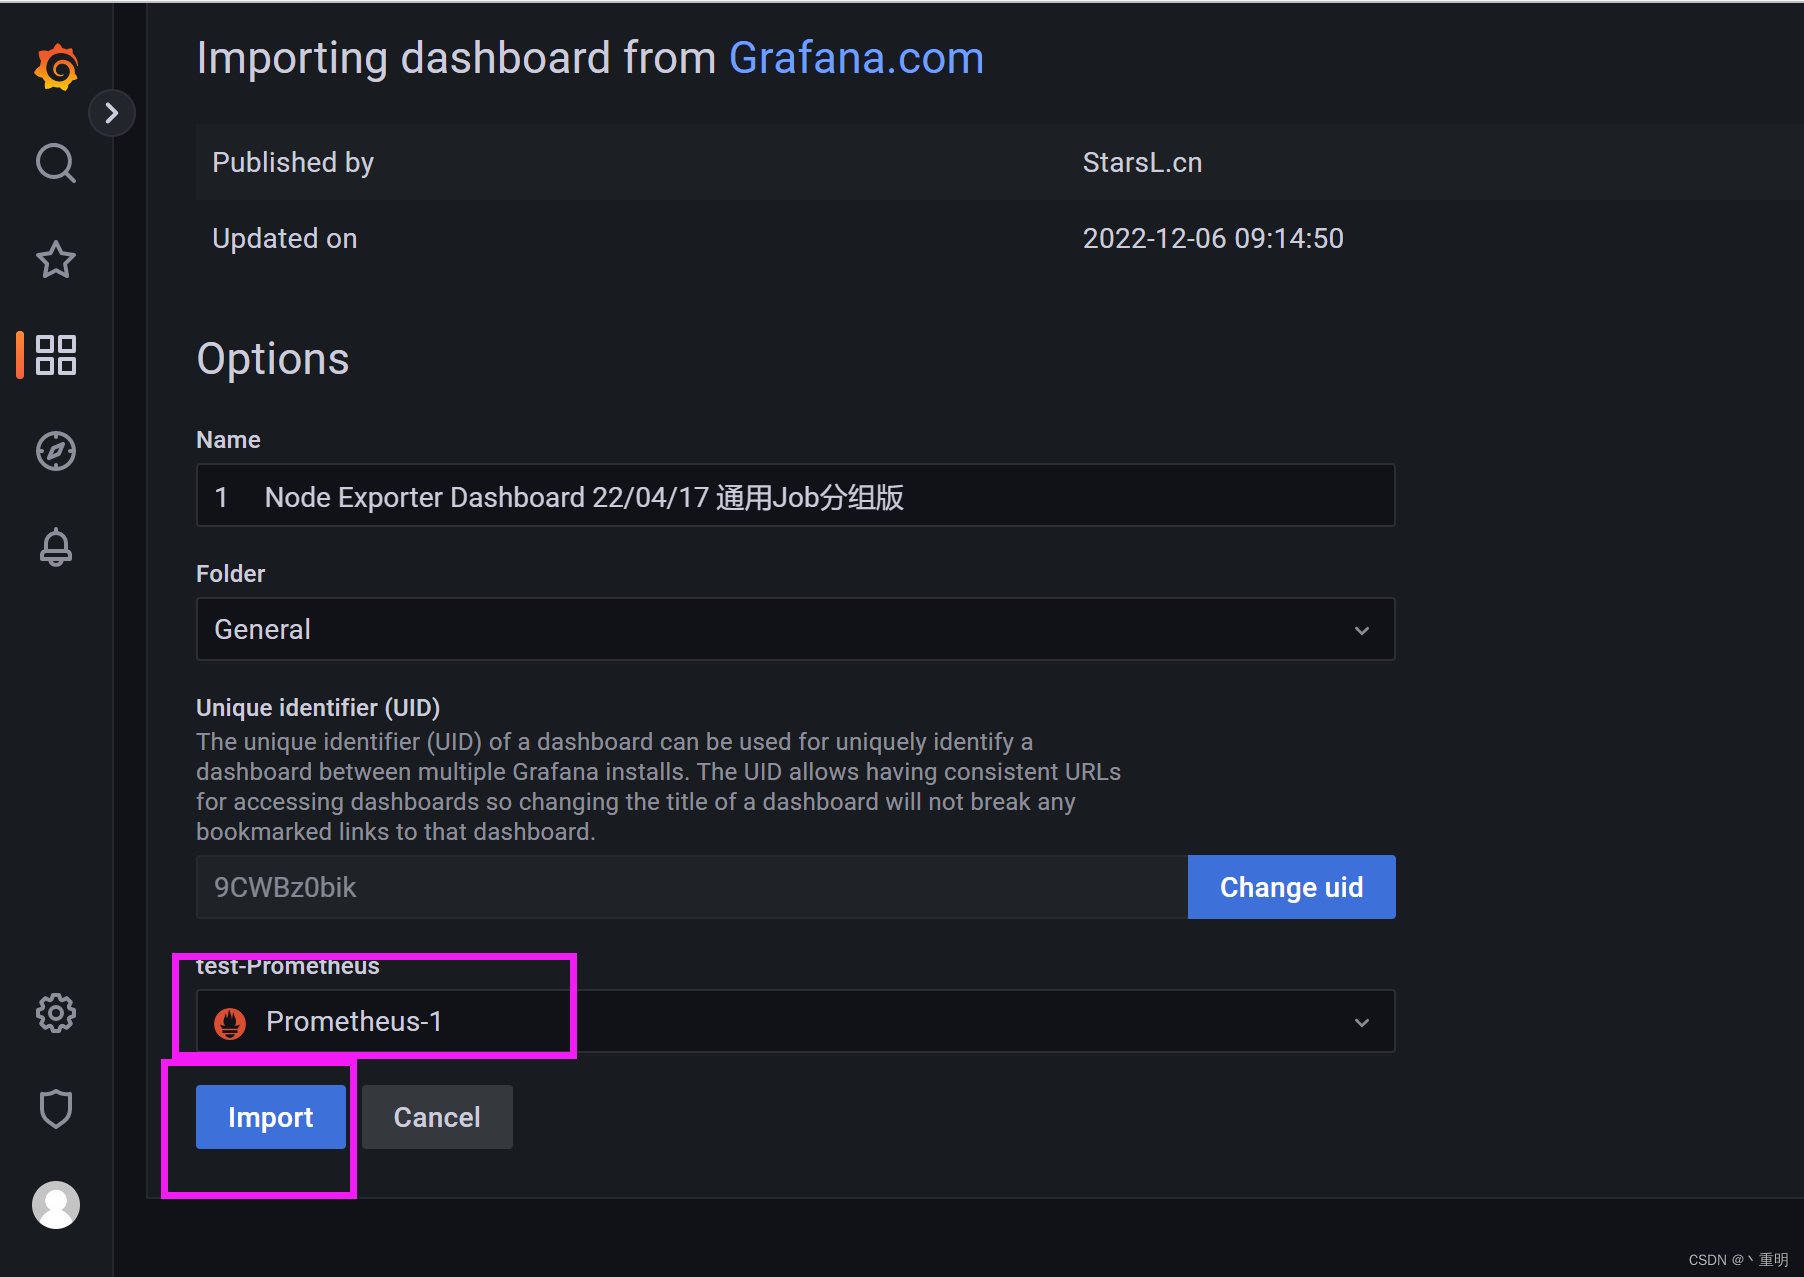Select the StarsL.cn publisher text
The image size is (1804, 1277).
[x=1142, y=162]
